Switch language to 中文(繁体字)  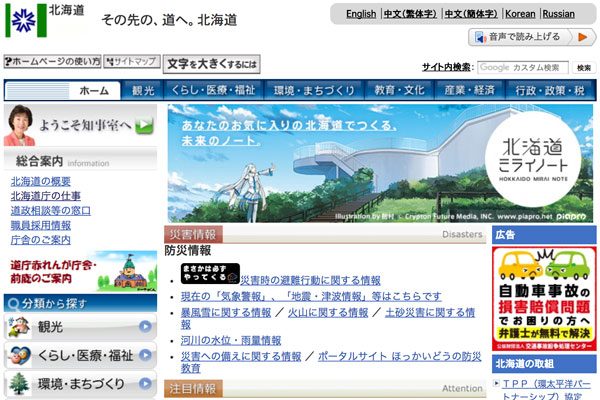coord(410,14)
